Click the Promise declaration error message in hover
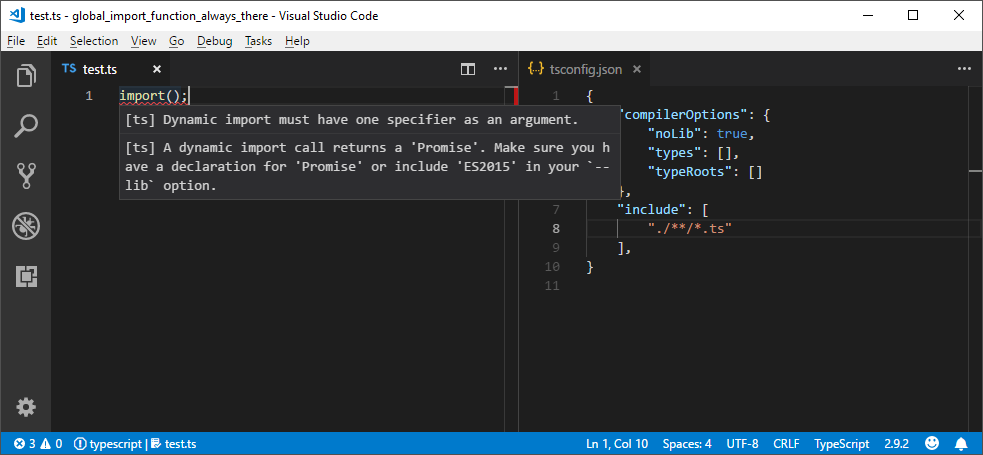This screenshot has width=983, height=455. pyautogui.click(x=367, y=167)
